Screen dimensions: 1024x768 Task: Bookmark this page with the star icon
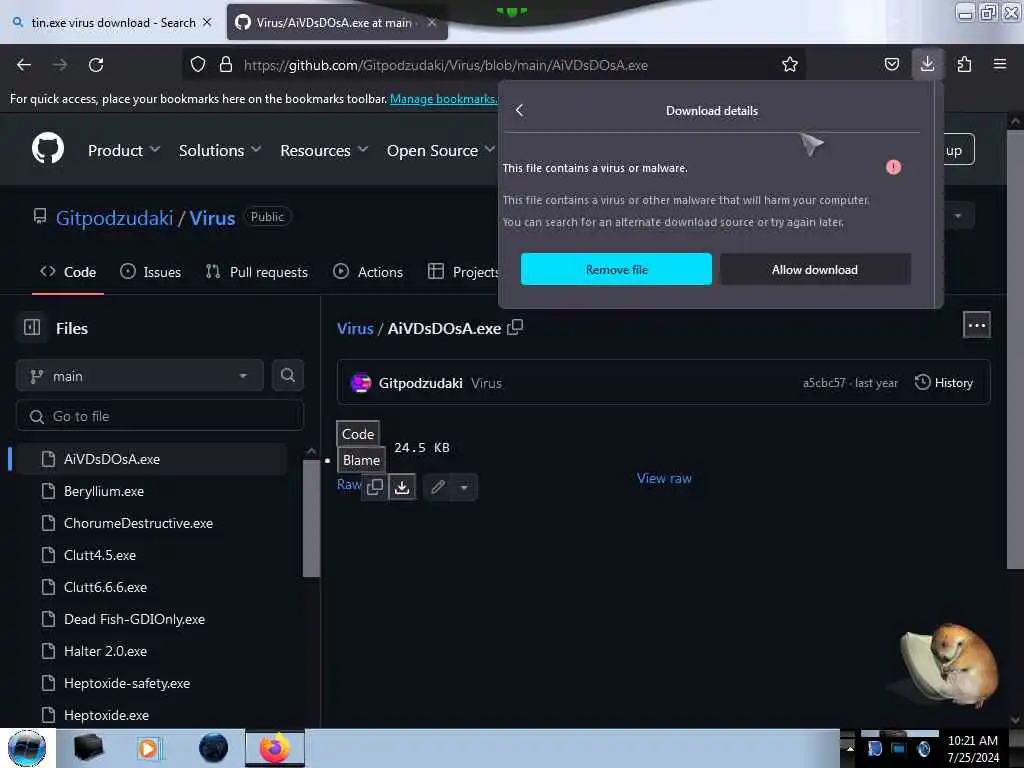click(x=790, y=65)
